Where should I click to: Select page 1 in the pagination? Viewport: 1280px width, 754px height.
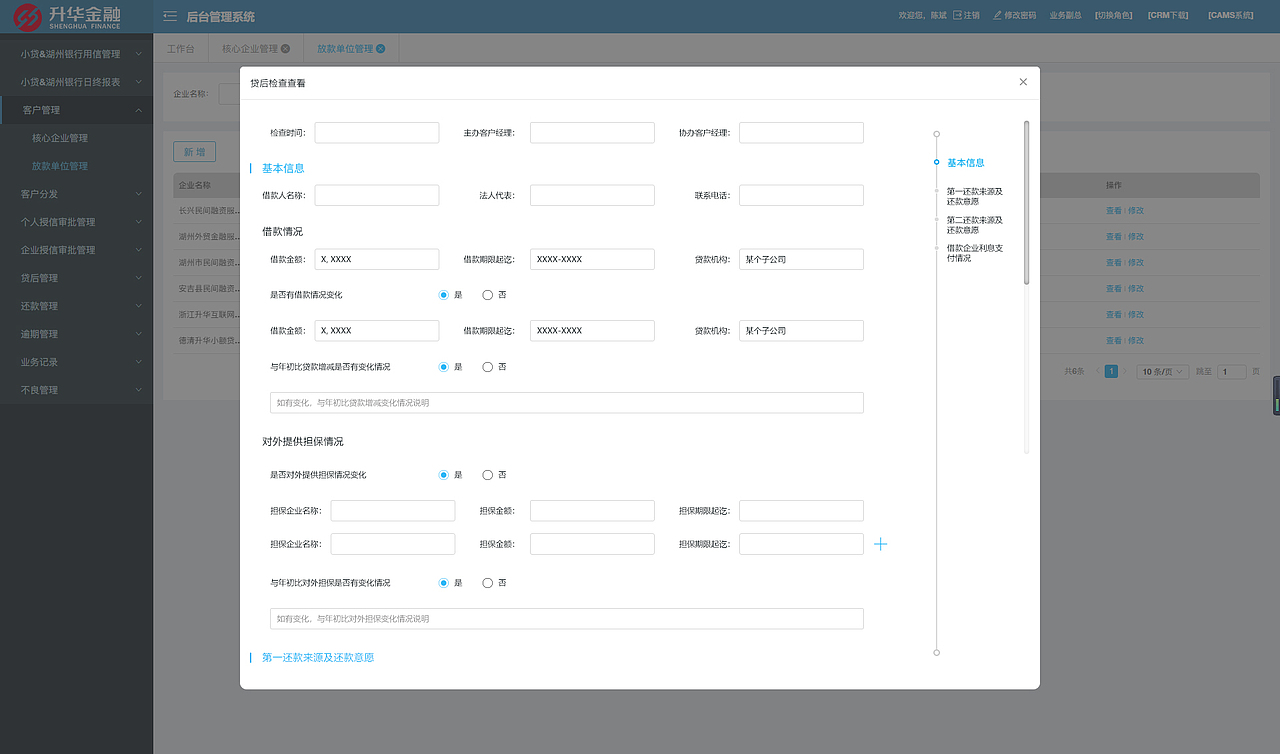(1111, 371)
